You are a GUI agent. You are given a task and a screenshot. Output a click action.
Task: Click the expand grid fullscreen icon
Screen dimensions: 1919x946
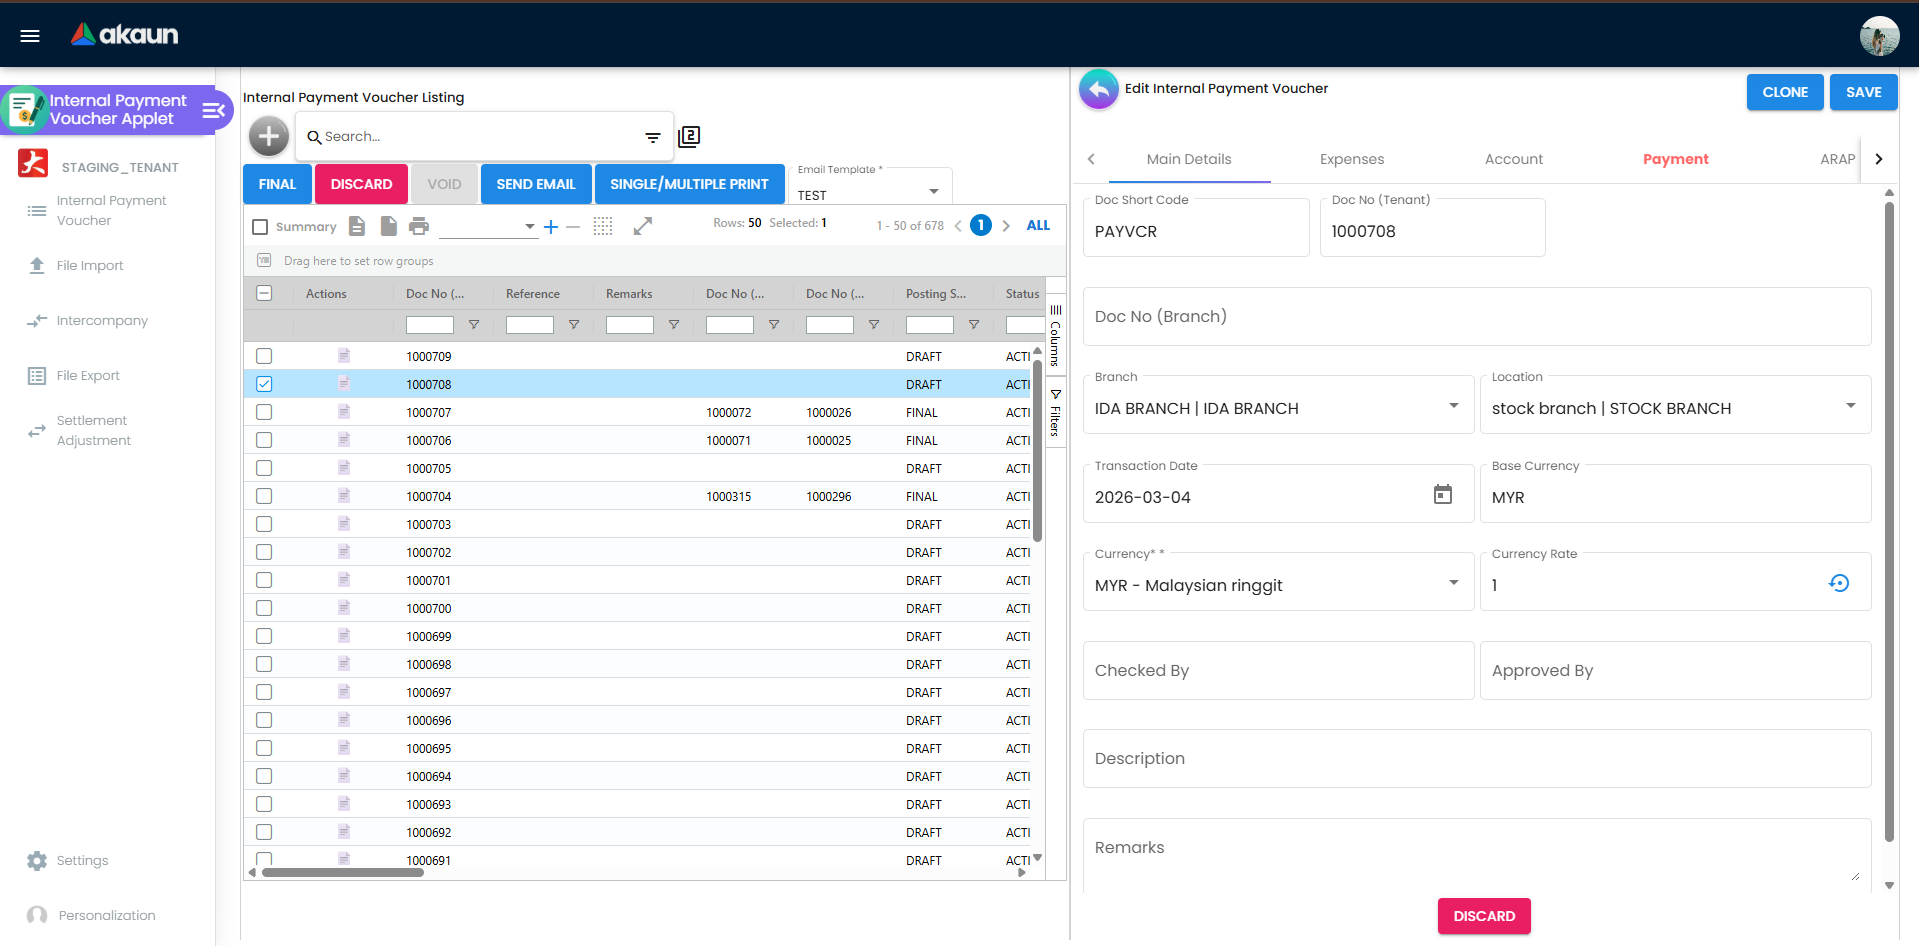click(643, 227)
